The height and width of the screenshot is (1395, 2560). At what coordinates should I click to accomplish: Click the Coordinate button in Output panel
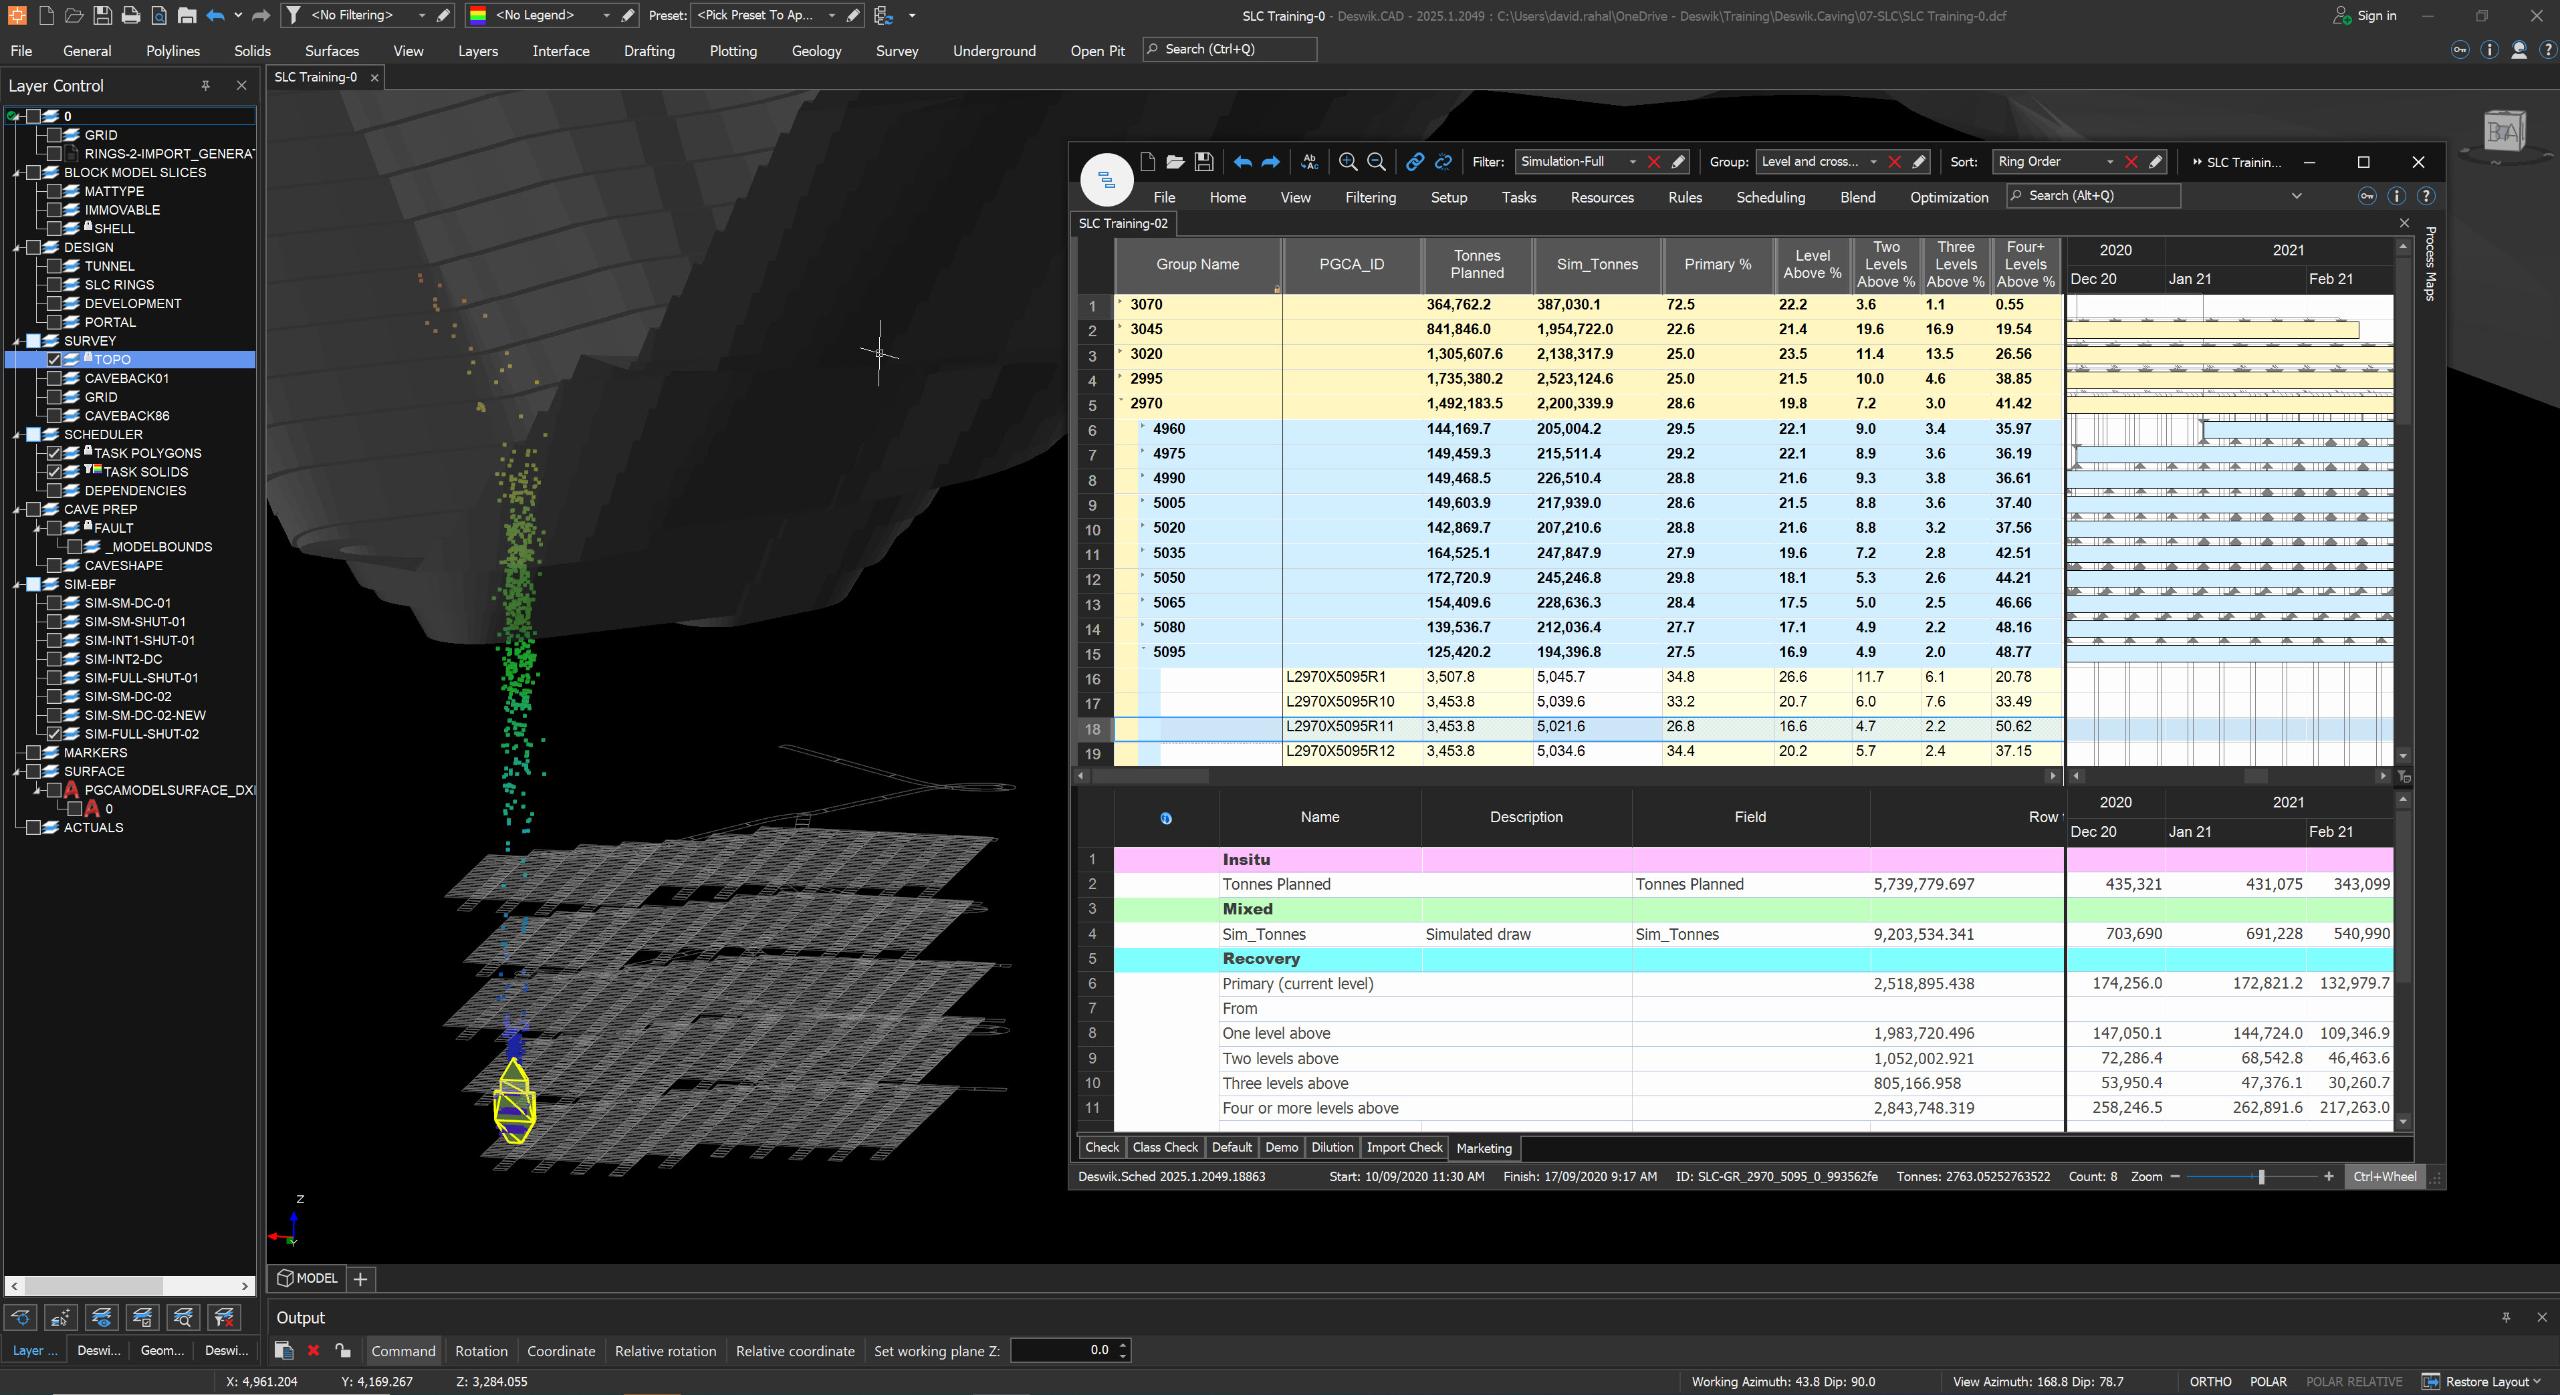(561, 1351)
